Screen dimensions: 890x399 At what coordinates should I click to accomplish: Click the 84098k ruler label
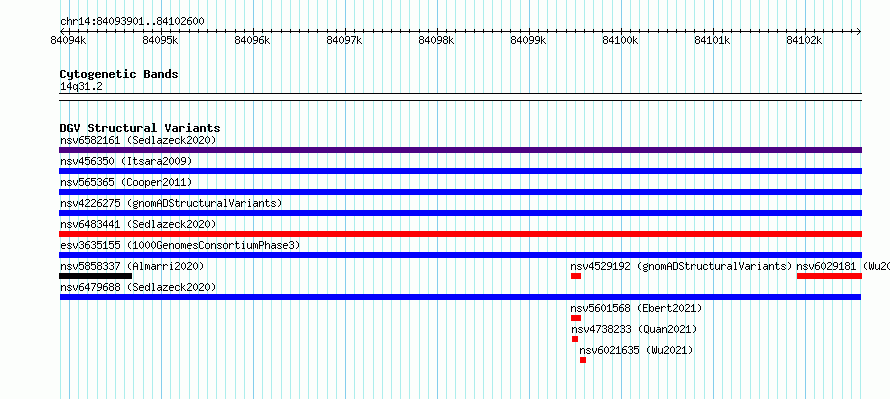coord(436,41)
